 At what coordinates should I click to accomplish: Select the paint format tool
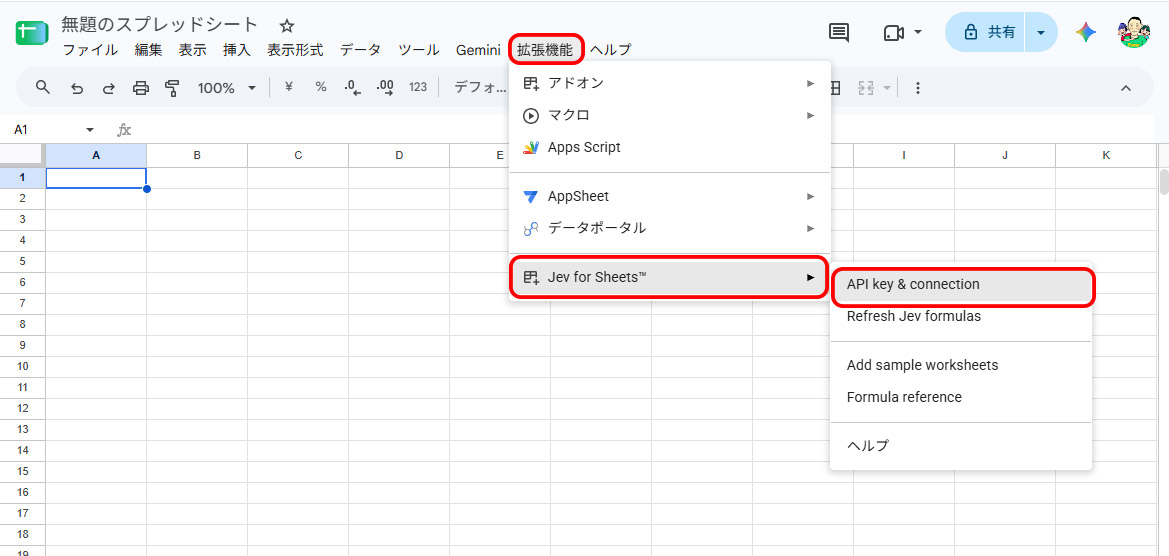pos(173,88)
